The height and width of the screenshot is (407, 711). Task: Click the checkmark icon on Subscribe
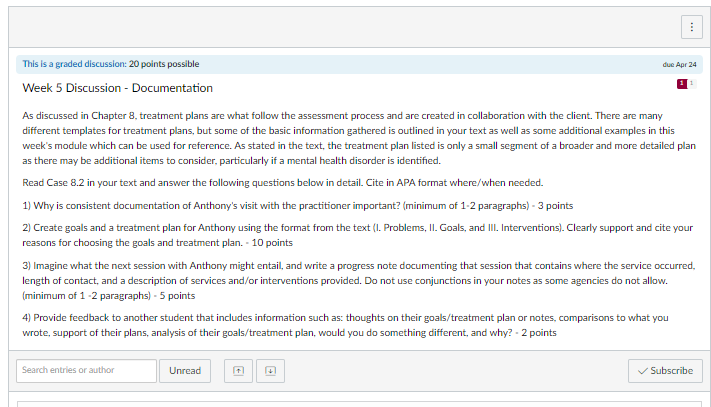642,371
